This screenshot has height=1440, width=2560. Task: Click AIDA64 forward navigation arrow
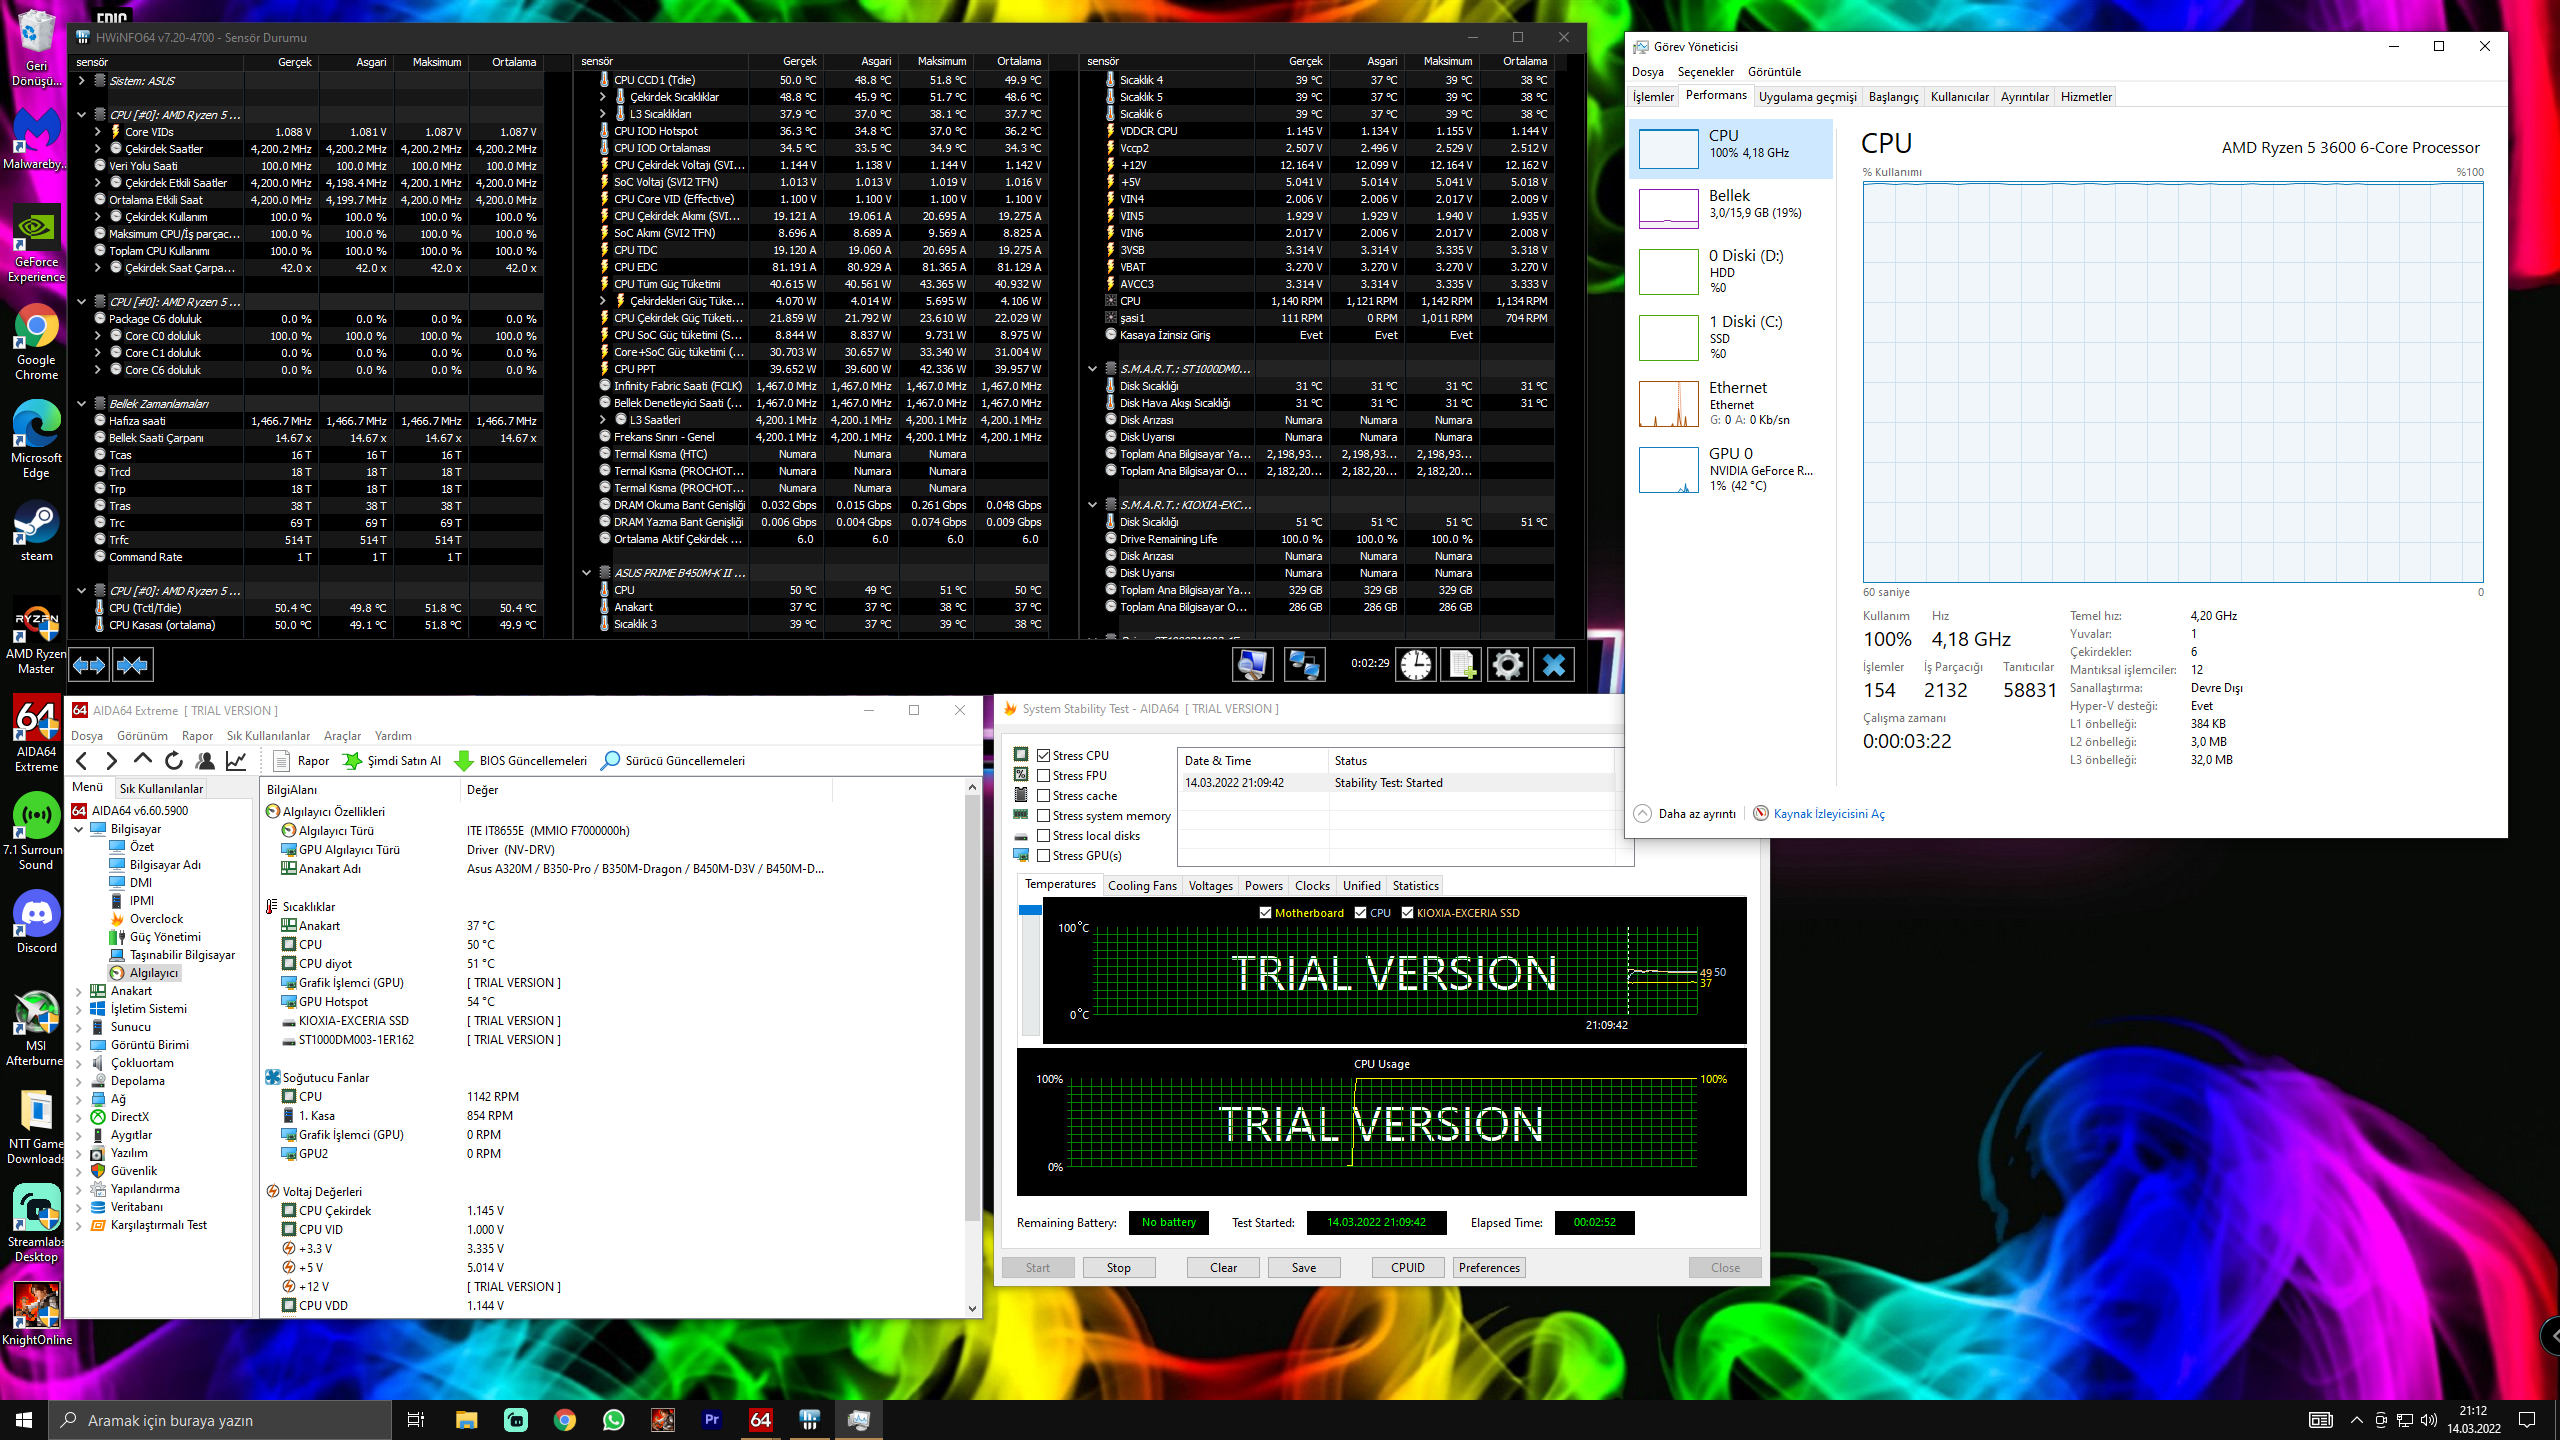[112, 761]
